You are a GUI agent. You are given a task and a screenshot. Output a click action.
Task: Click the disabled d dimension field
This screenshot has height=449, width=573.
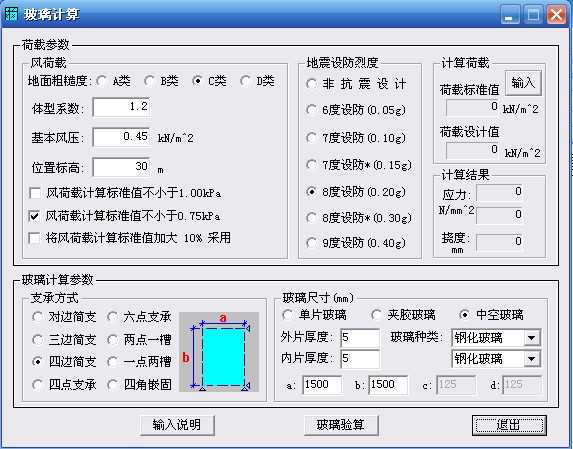(523, 385)
